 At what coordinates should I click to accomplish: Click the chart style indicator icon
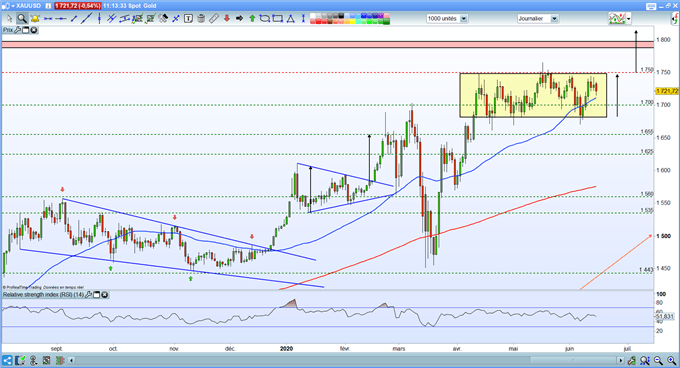(x=617, y=19)
